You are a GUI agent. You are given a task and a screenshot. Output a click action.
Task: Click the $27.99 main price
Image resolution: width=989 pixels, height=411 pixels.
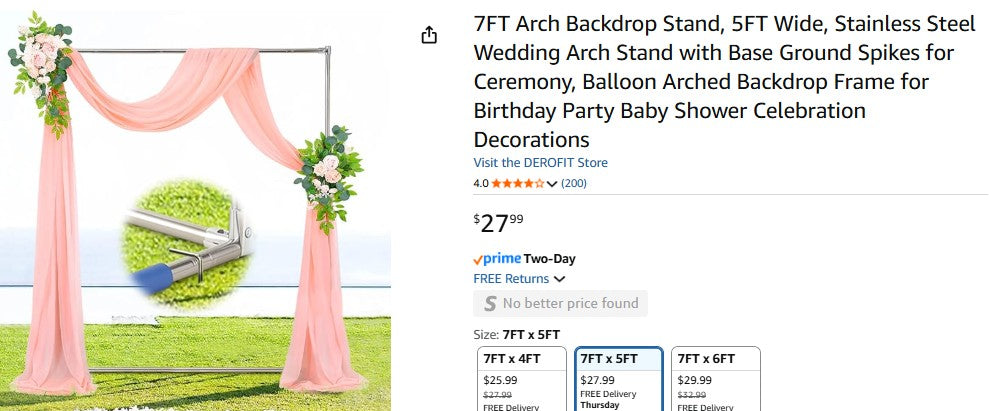coord(498,222)
